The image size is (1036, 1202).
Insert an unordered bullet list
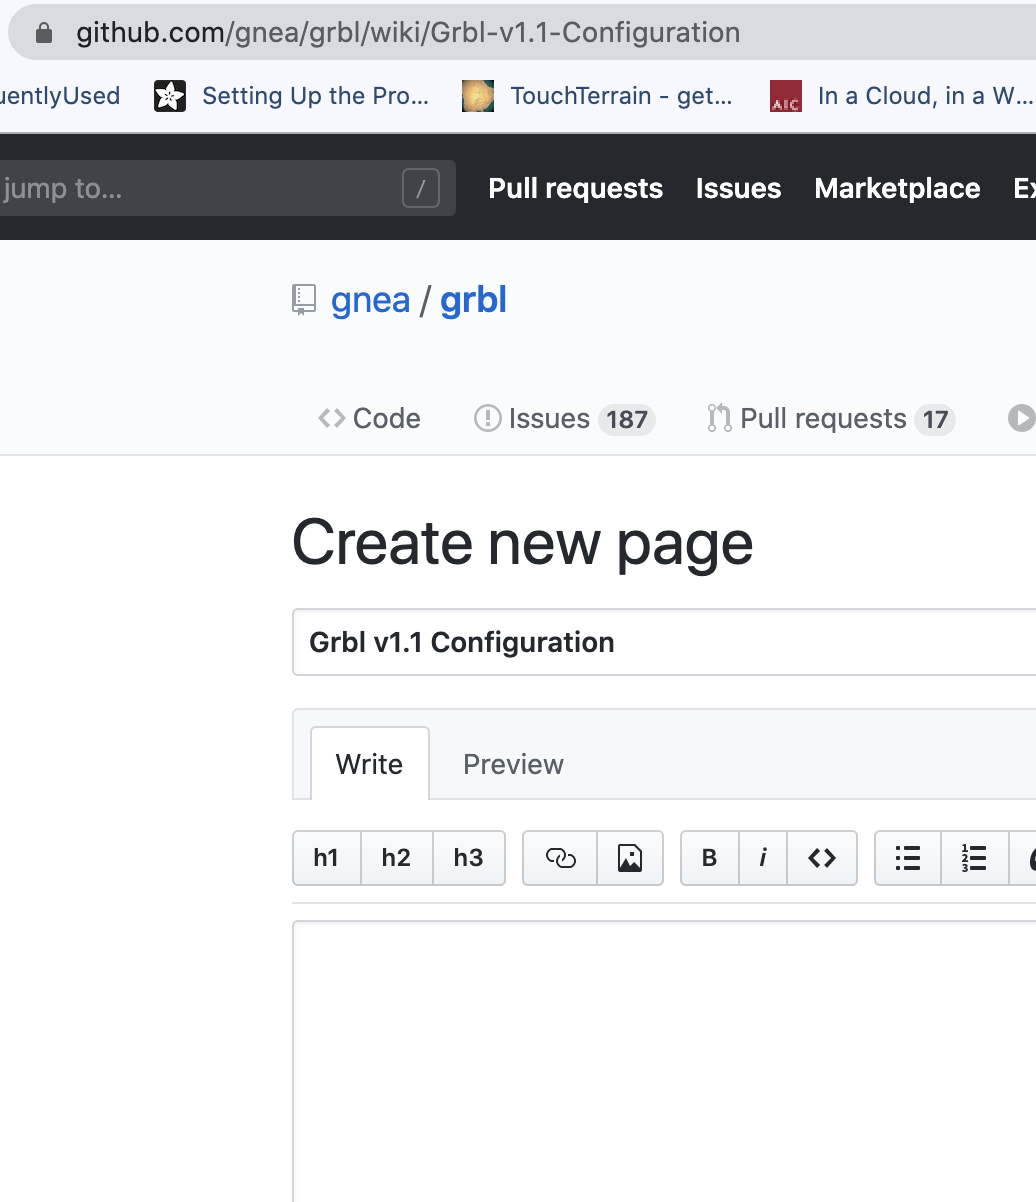(x=908, y=858)
